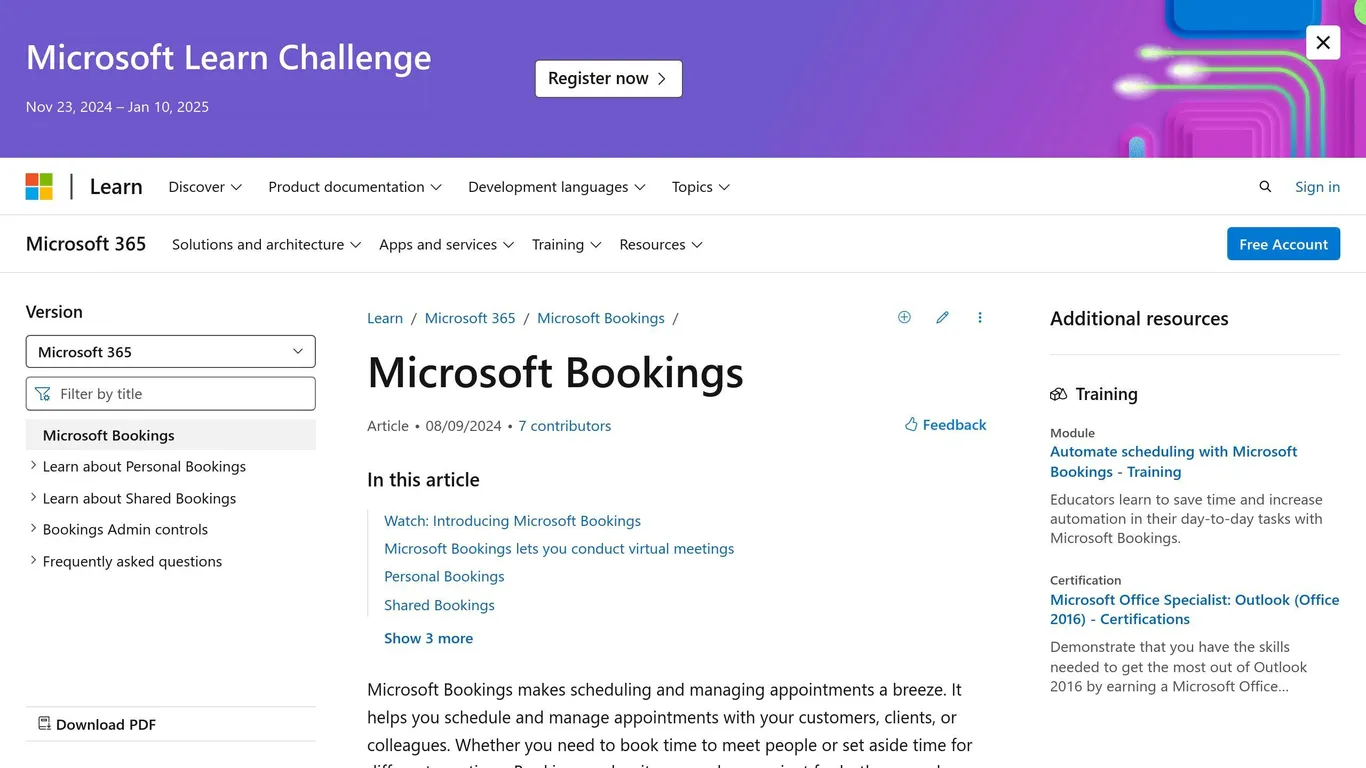Click the Feedback link
This screenshot has width=1366, height=768.
(x=945, y=424)
